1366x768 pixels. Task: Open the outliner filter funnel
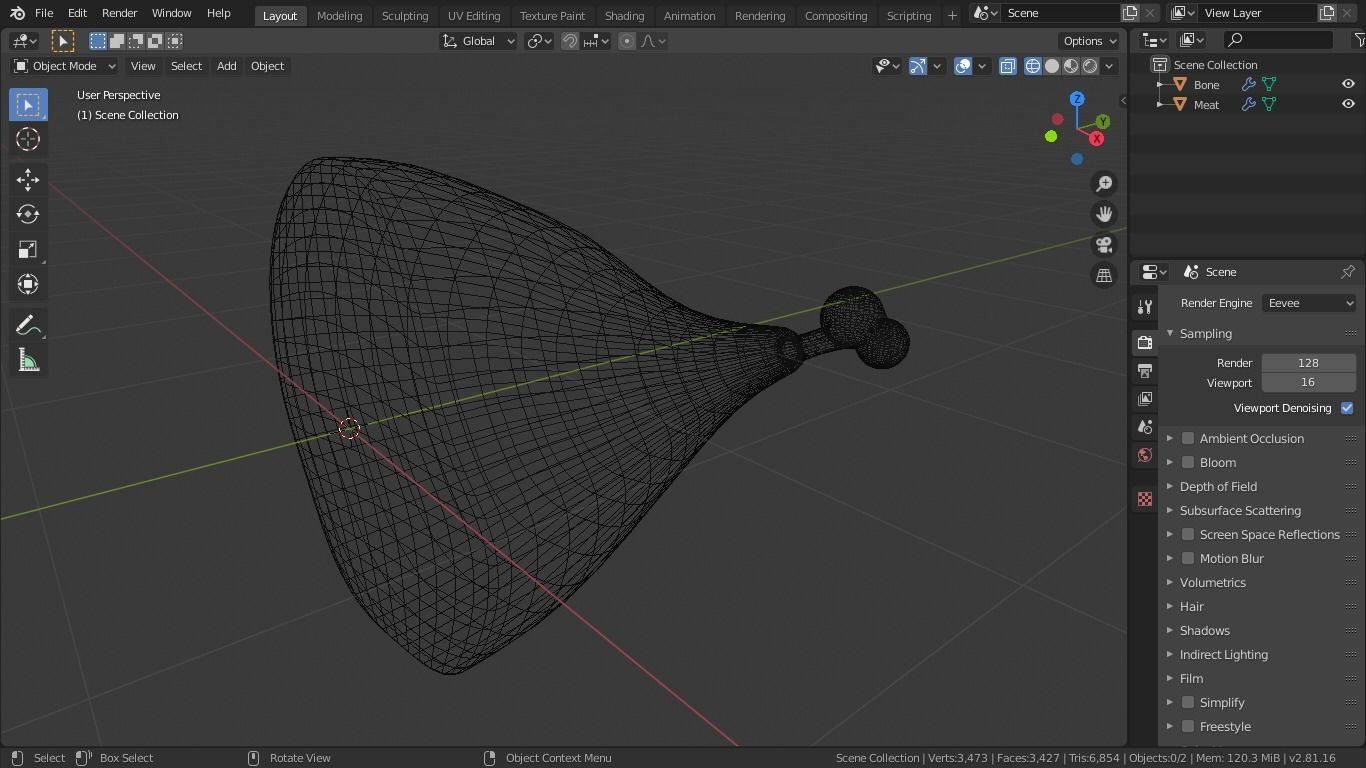(1358, 40)
